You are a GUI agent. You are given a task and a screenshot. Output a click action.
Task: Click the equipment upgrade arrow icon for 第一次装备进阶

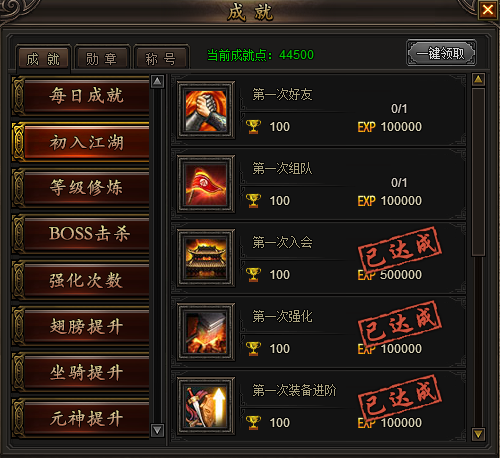click(206, 406)
